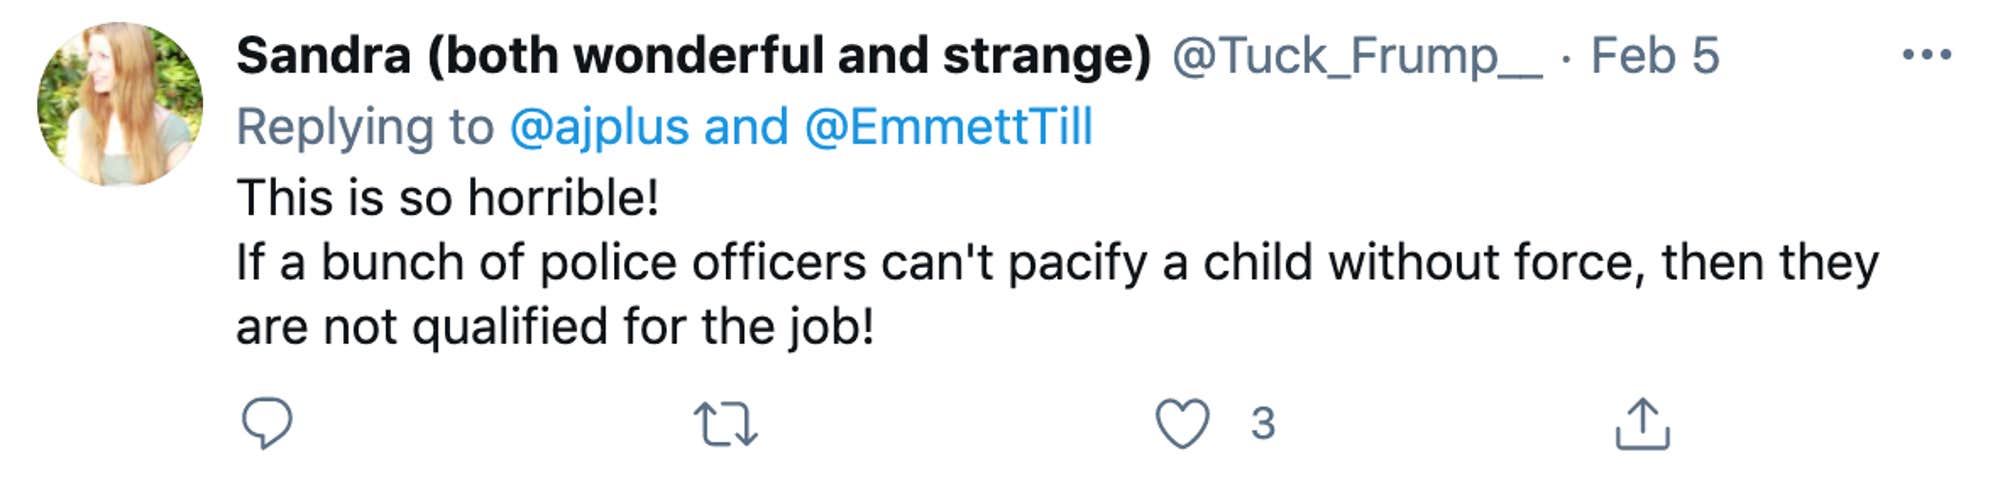Click the display name Sandra

click(324, 55)
